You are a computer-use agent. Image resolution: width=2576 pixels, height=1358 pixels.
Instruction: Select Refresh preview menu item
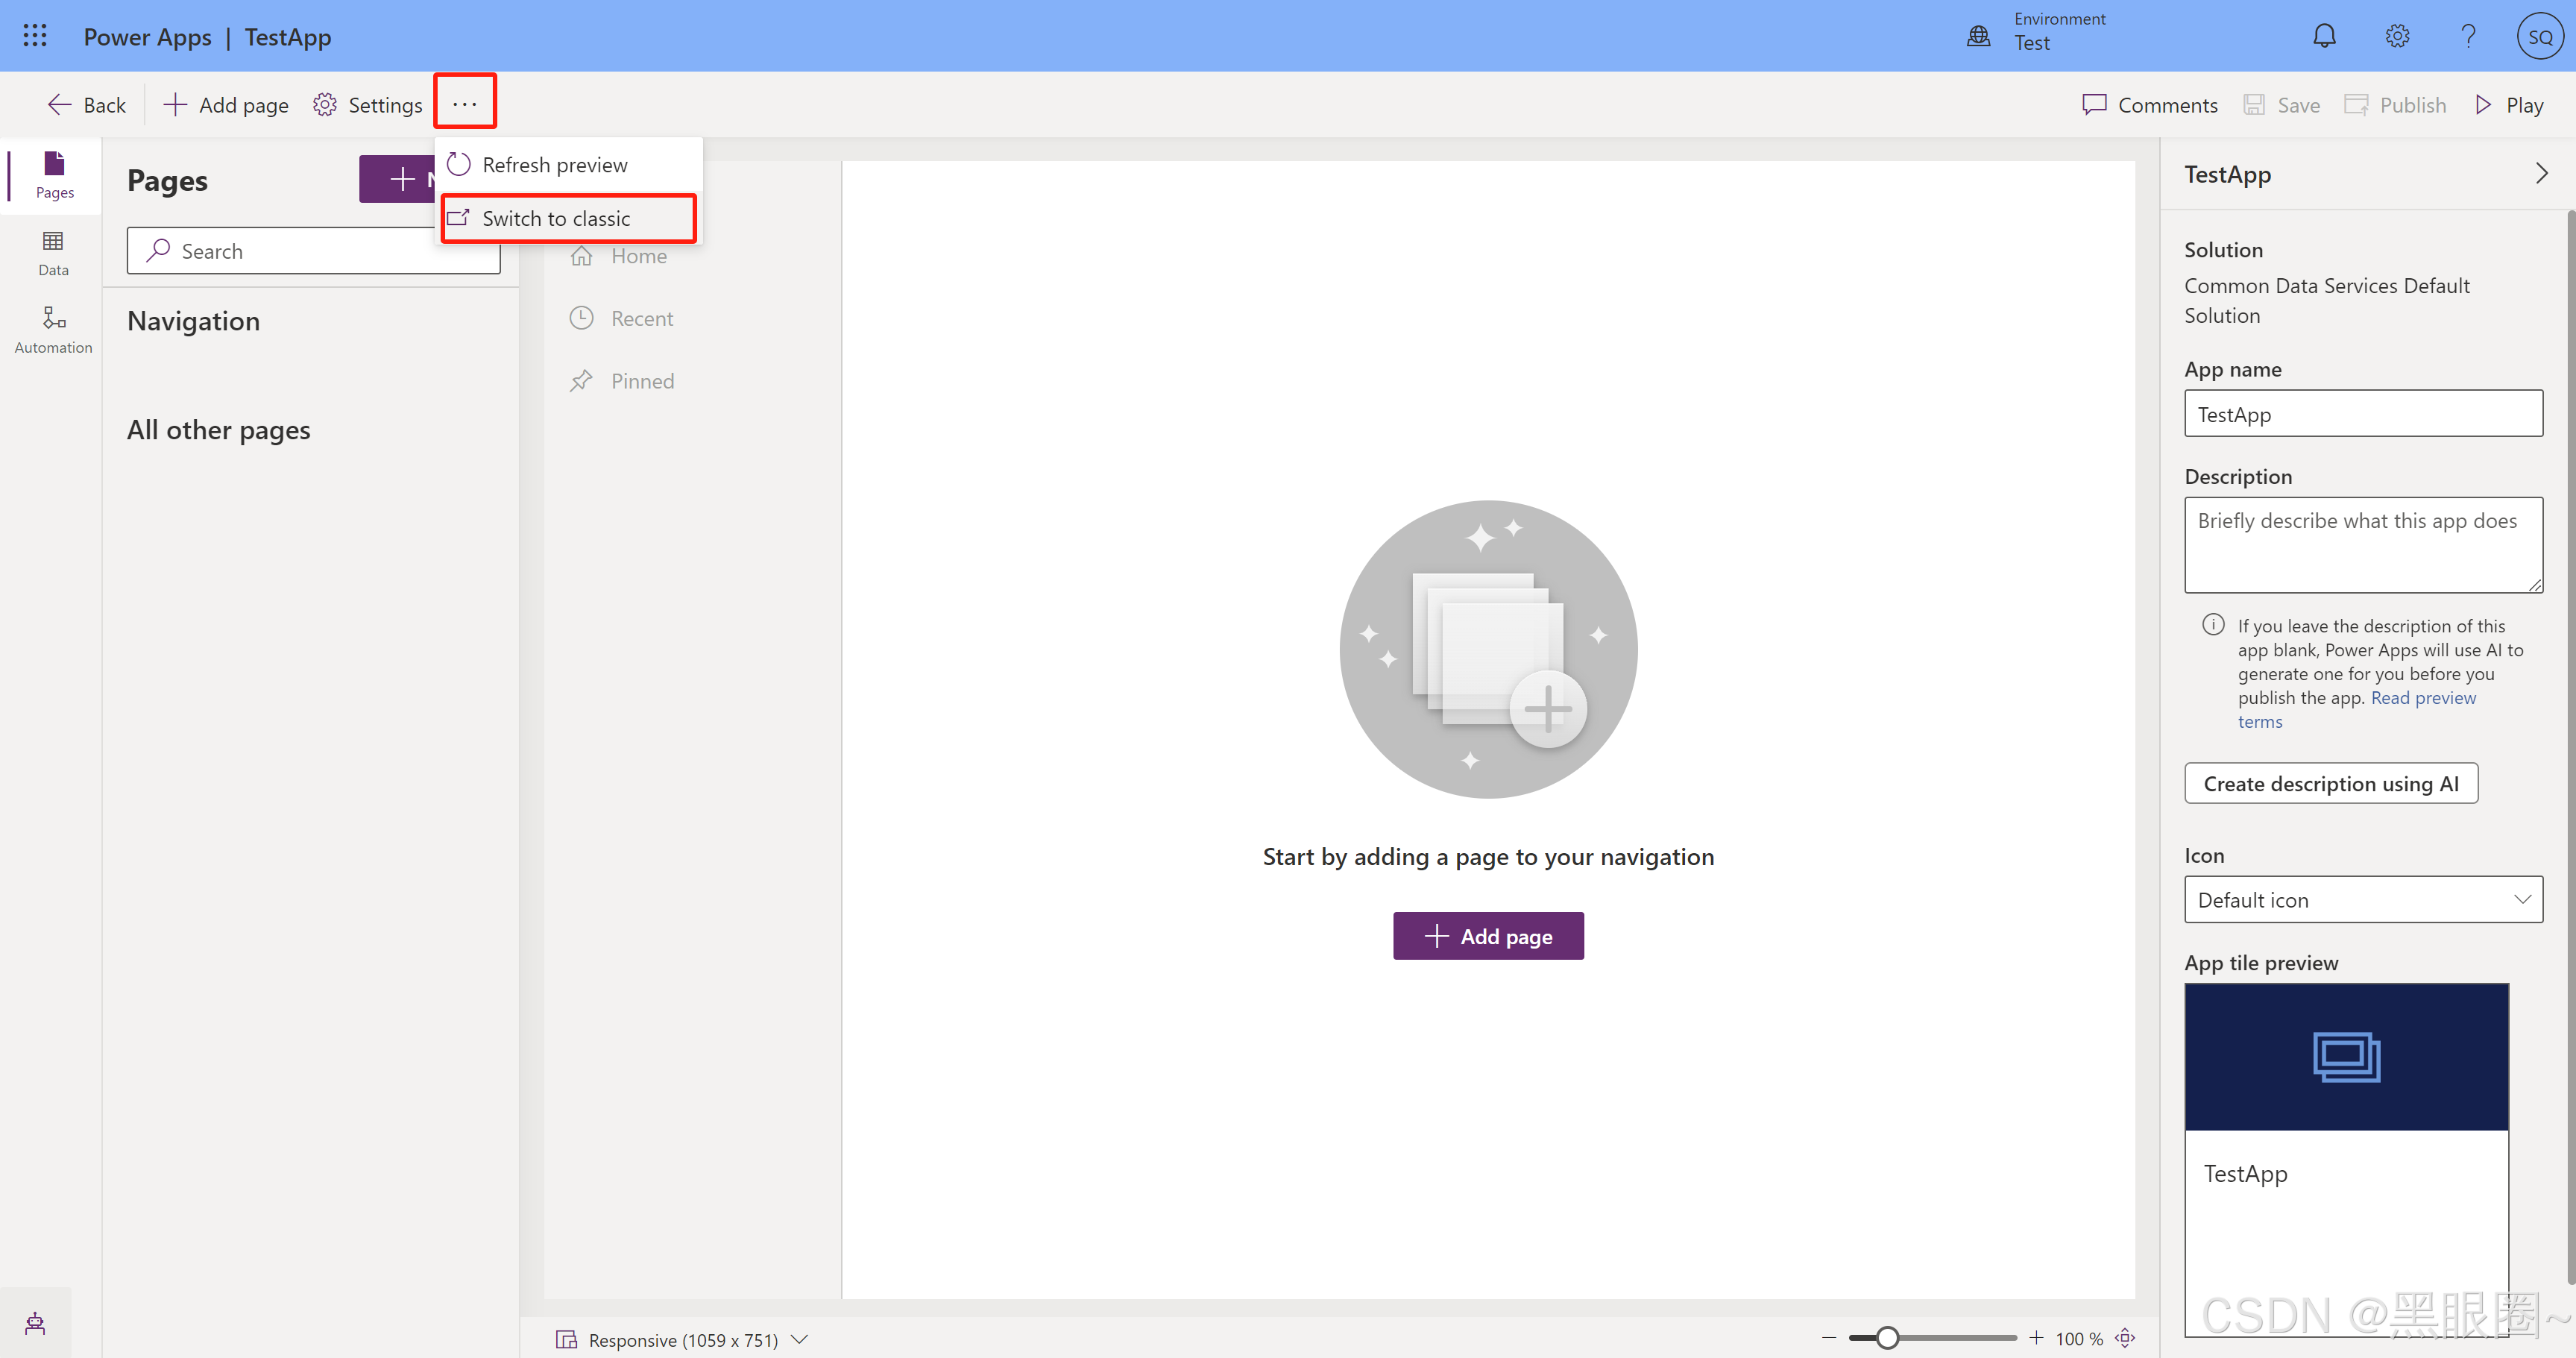(x=555, y=164)
